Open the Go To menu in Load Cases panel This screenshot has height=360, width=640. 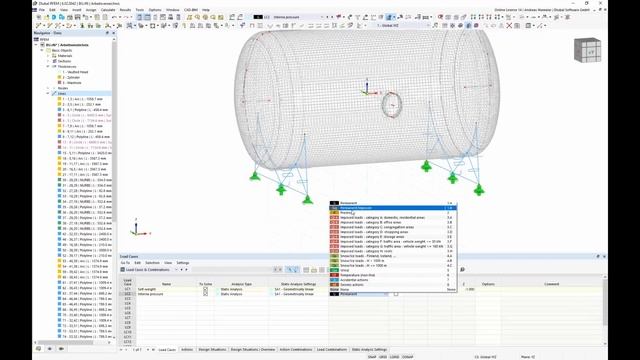[x=124, y=263]
